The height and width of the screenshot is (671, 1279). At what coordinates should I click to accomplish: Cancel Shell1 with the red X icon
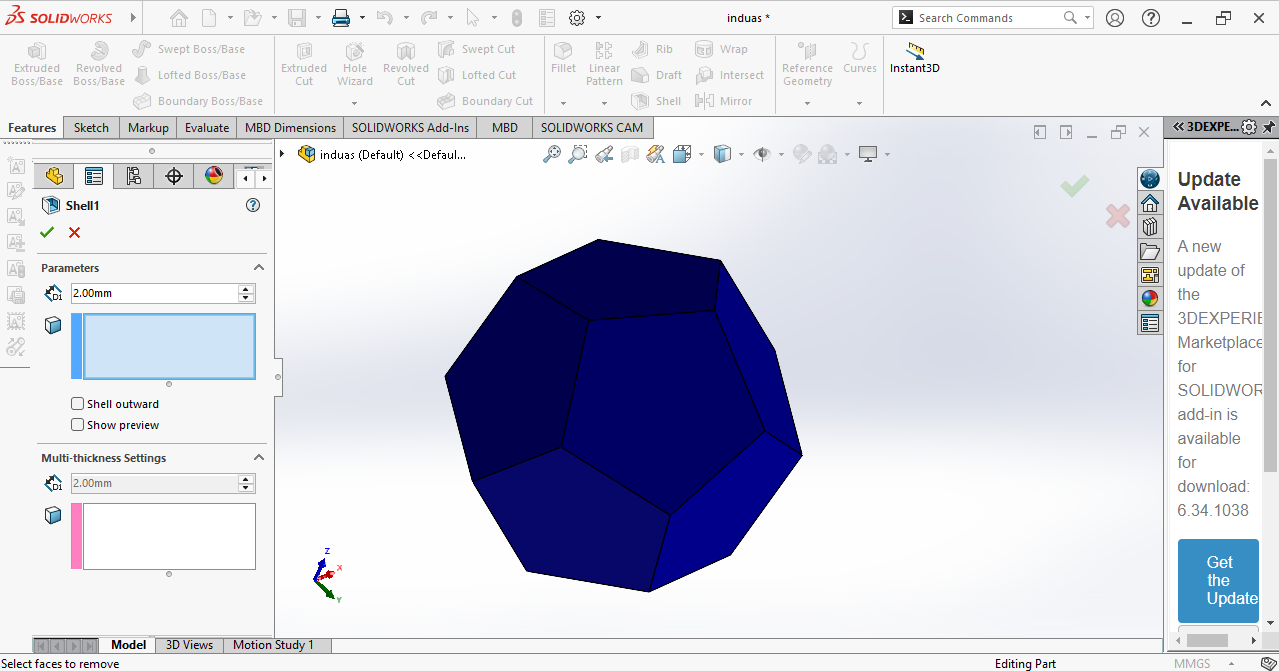coord(74,233)
